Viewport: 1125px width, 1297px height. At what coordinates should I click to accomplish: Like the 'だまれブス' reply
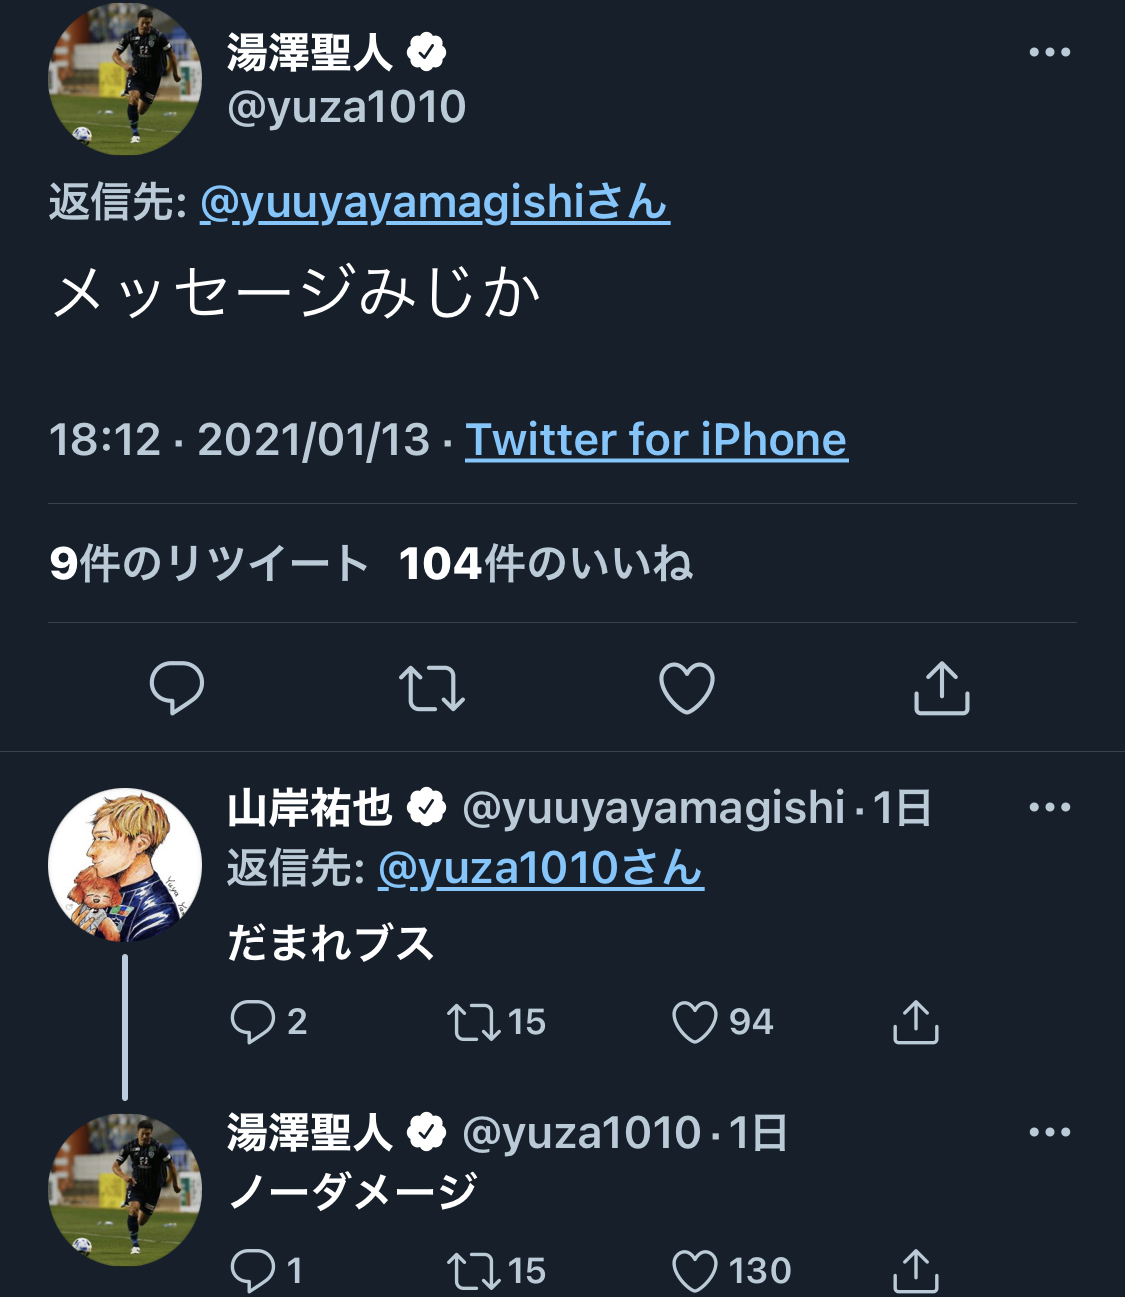[x=695, y=1022]
